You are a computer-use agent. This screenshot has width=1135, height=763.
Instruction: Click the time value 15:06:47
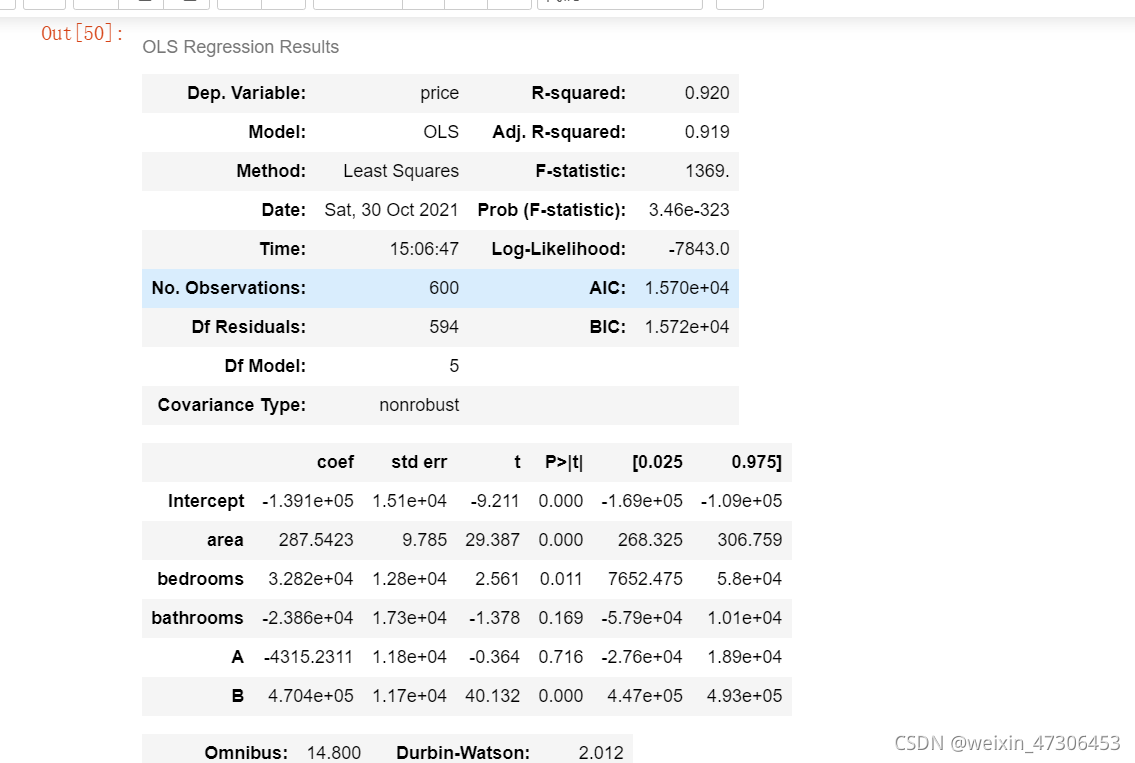pyautogui.click(x=424, y=250)
